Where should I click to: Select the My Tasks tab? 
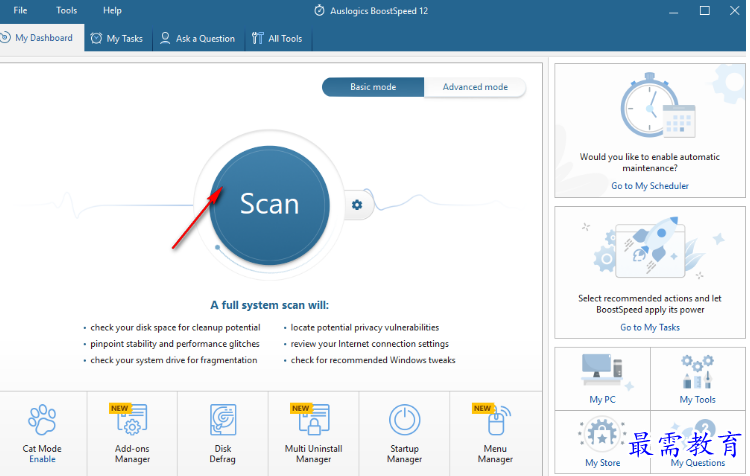pyautogui.click(x=118, y=38)
